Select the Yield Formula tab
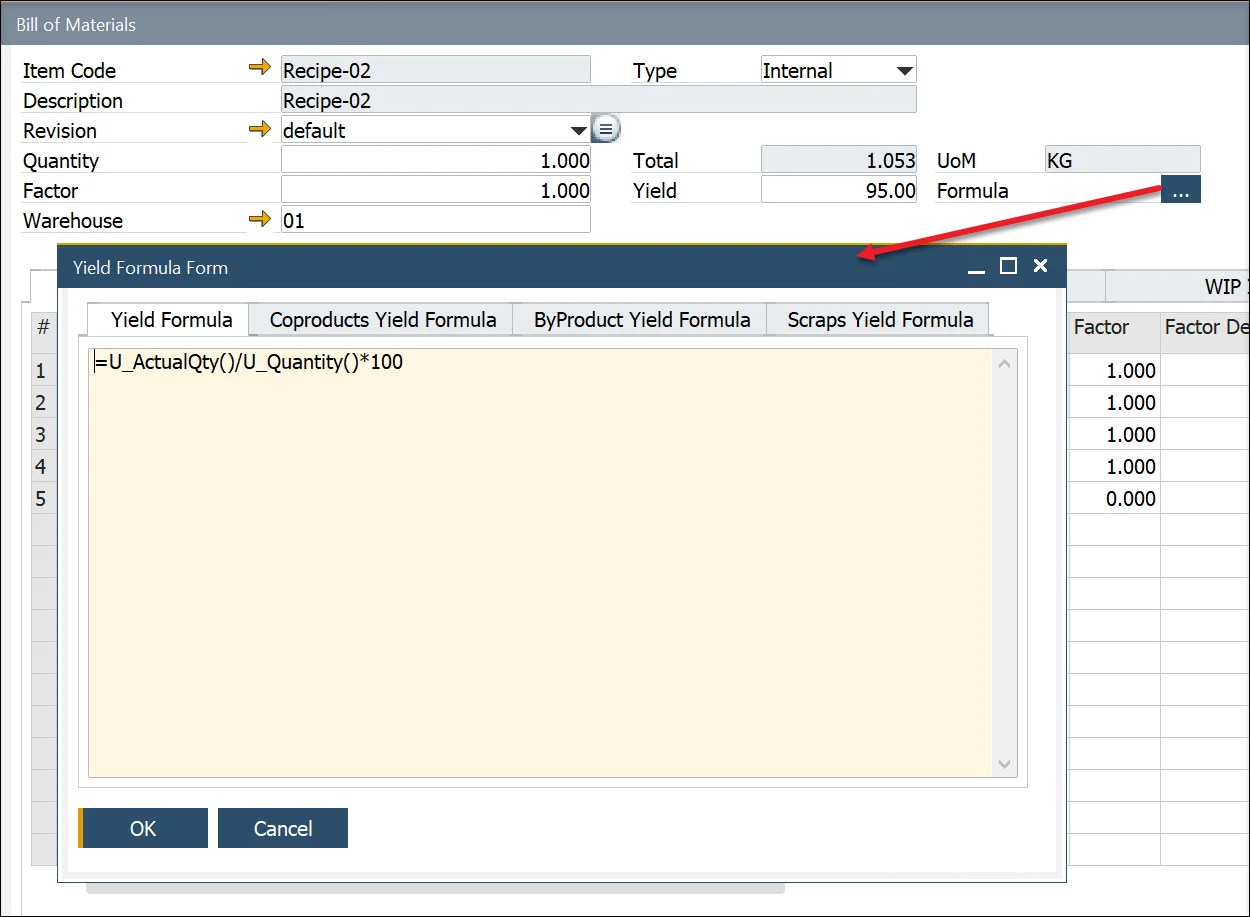Viewport: 1250px width, 917px height. coord(171,320)
